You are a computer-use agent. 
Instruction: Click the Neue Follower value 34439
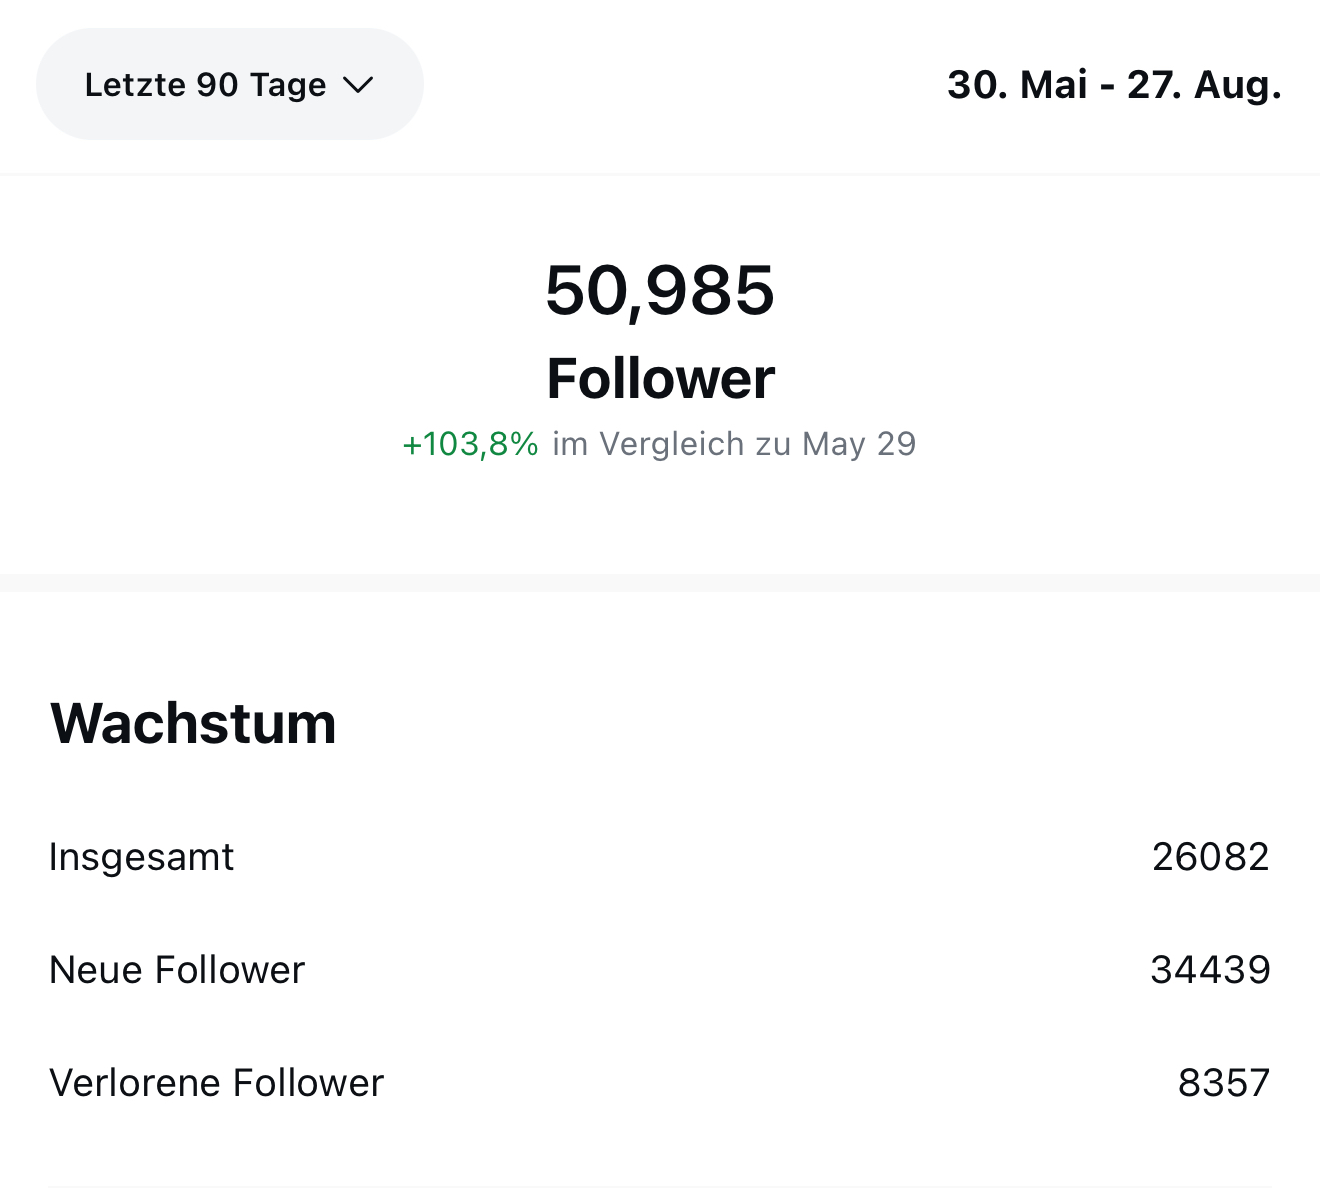point(1210,970)
